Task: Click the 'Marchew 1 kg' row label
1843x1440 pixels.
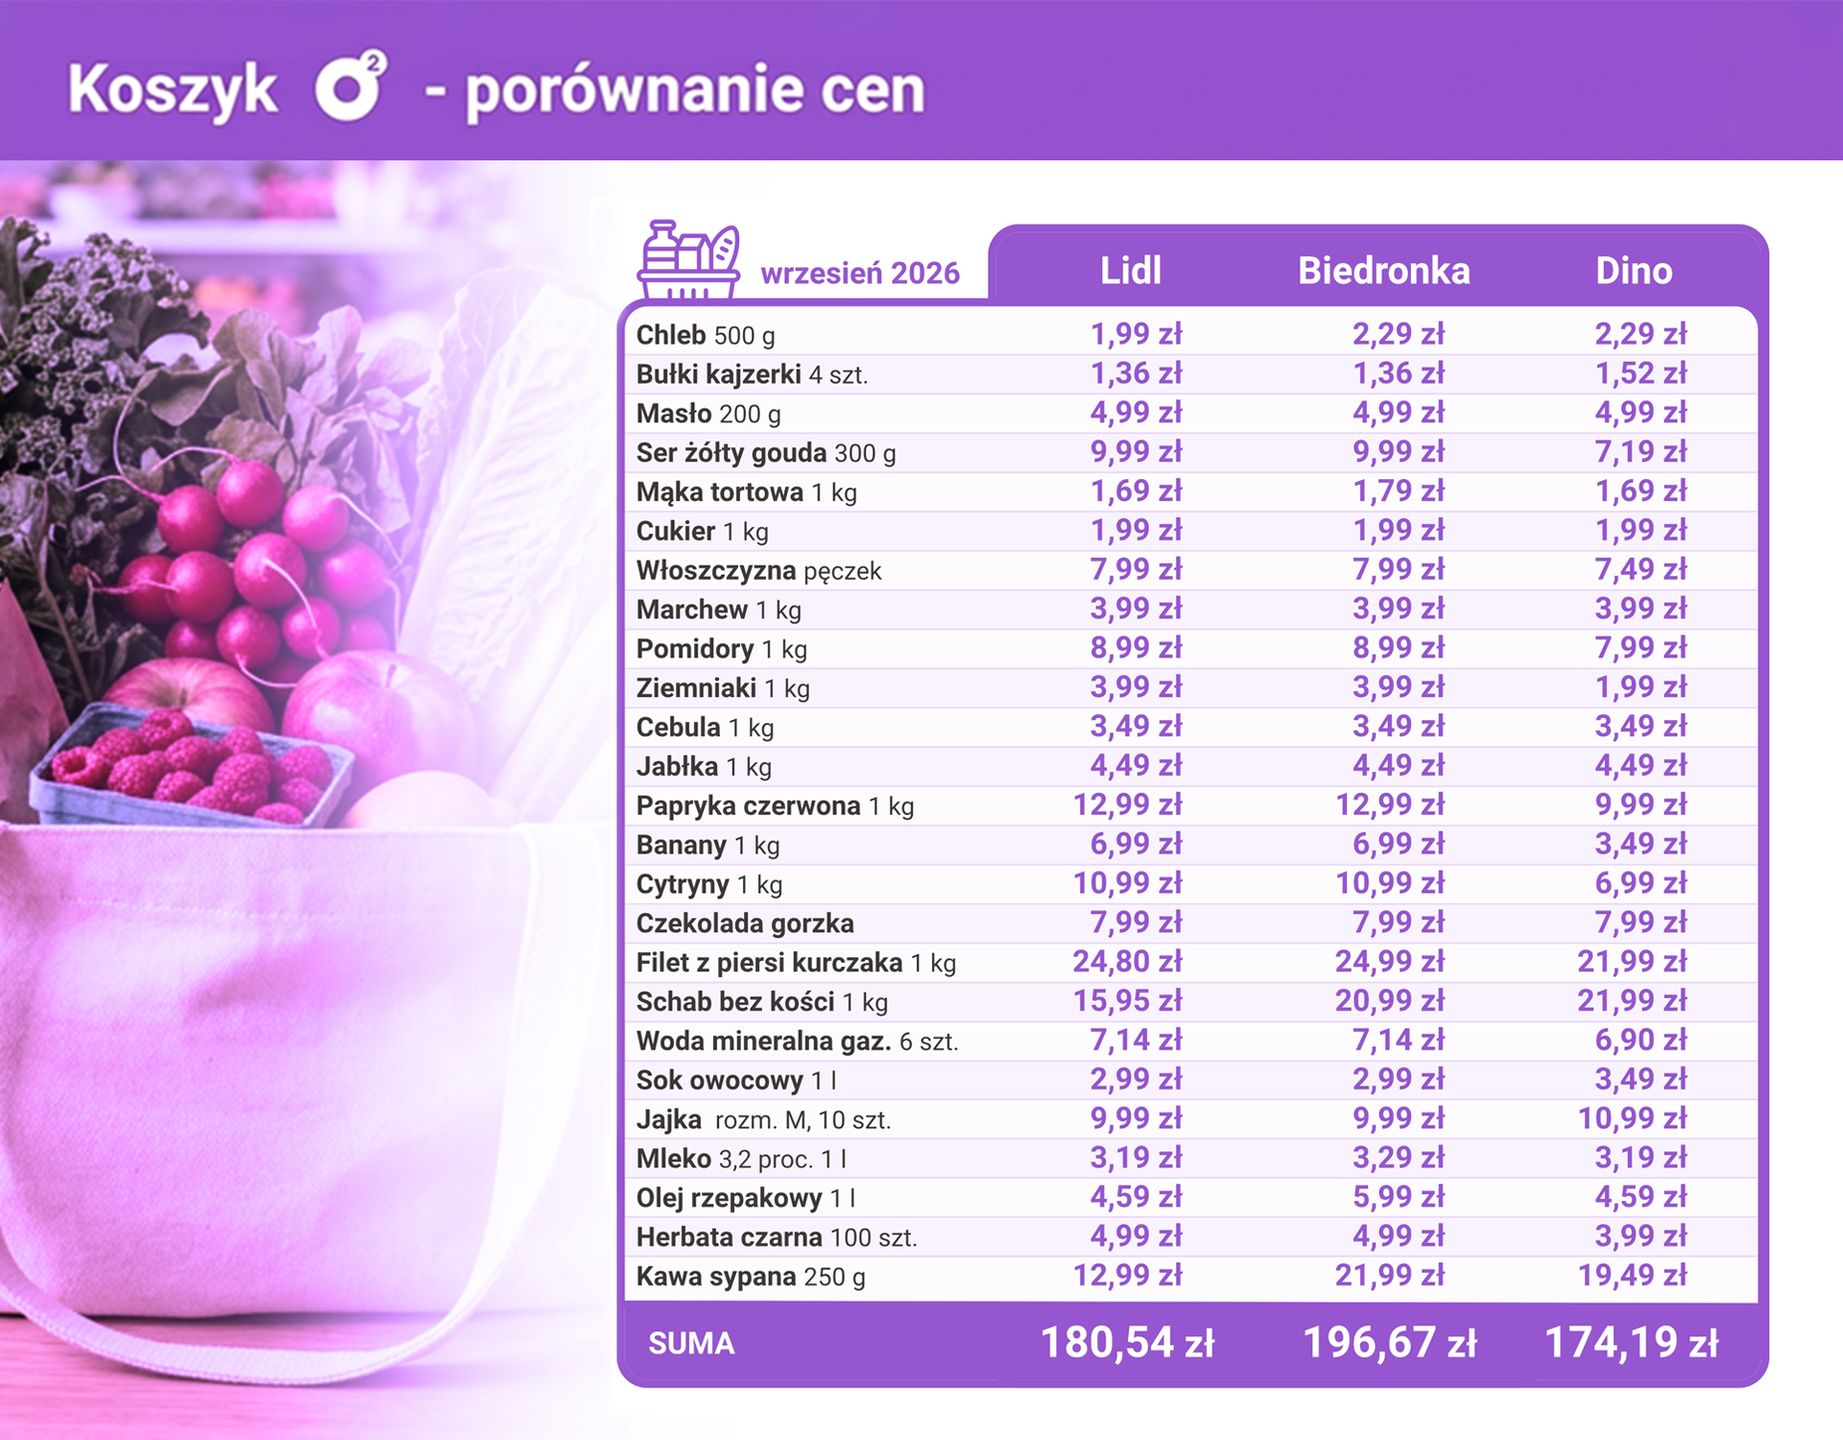Action: tap(718, 610)
